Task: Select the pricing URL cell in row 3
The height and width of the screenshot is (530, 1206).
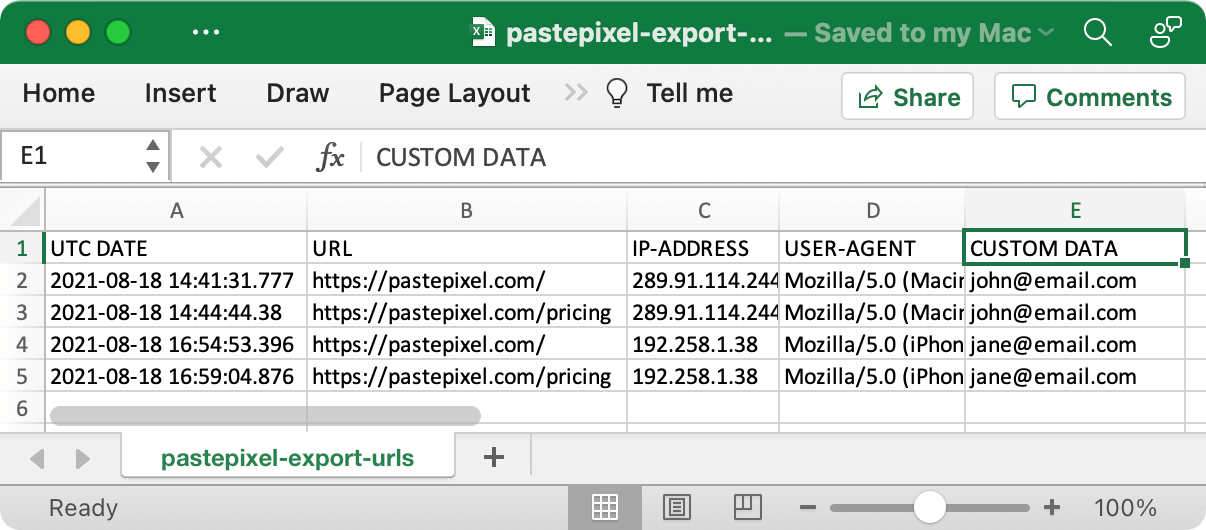Action: 467,312
